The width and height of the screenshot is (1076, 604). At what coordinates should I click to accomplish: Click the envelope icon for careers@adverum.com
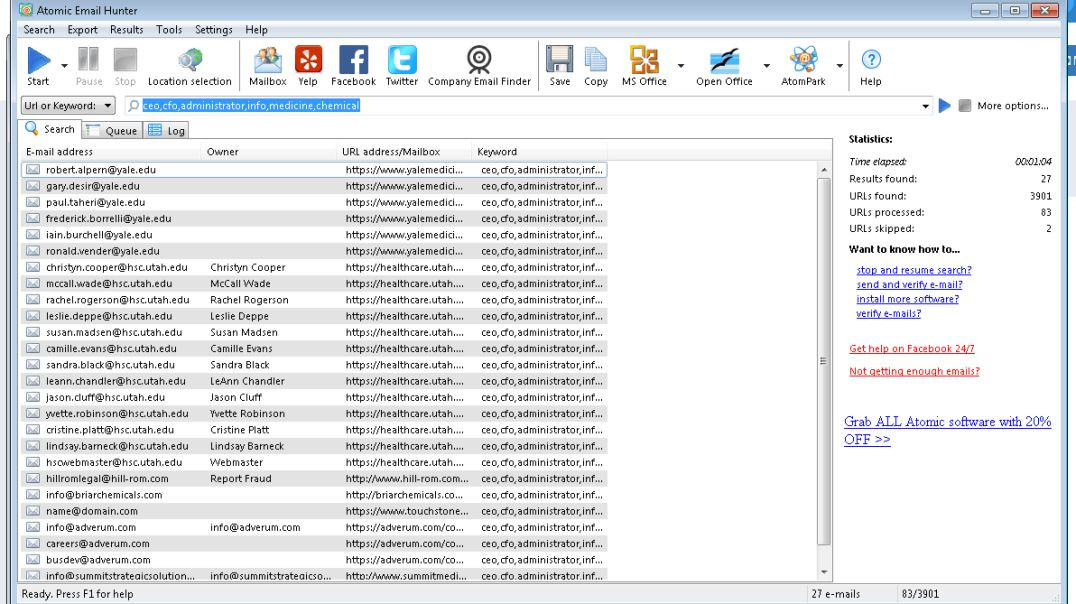pyautogui.click(x=33, y=544)
